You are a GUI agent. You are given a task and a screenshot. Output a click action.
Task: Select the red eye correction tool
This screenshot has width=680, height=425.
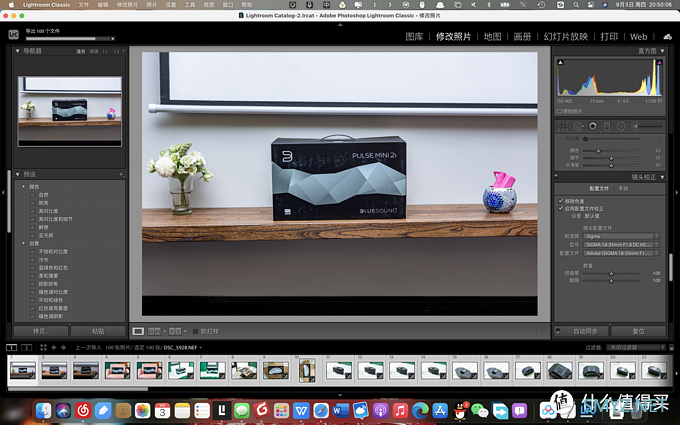592,126
